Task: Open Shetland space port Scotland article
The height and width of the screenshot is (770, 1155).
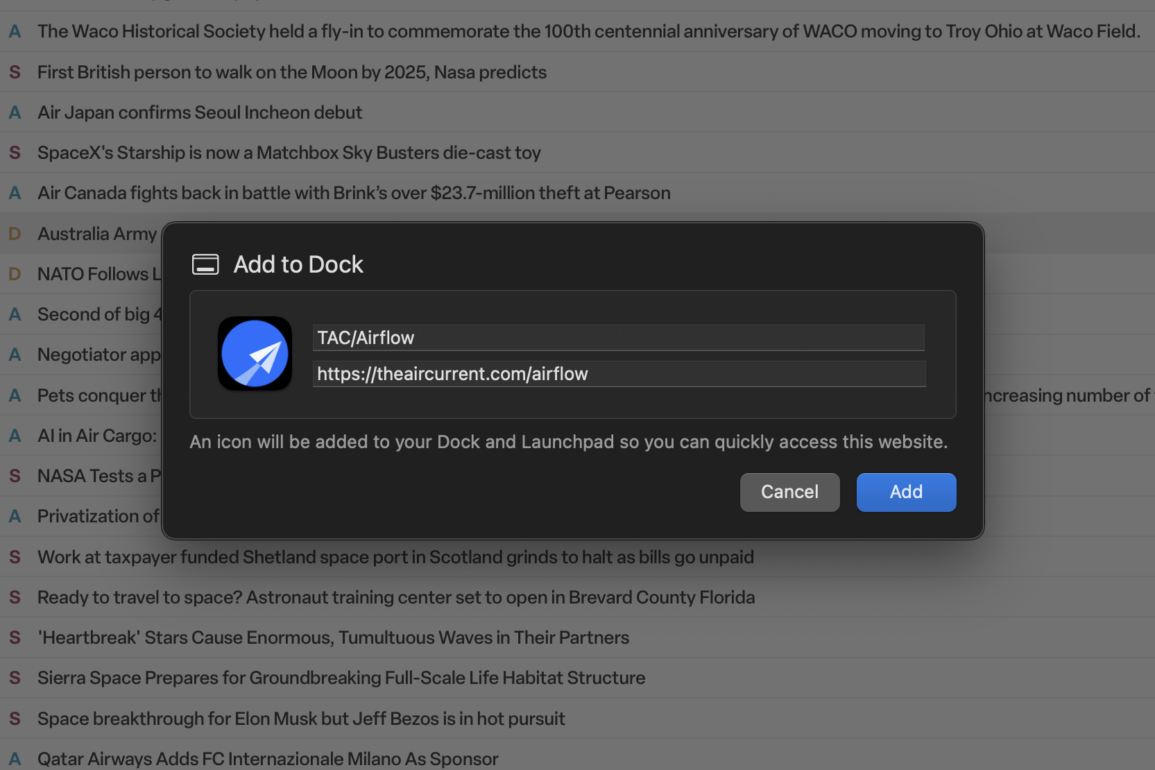Action: coord(395,557)
